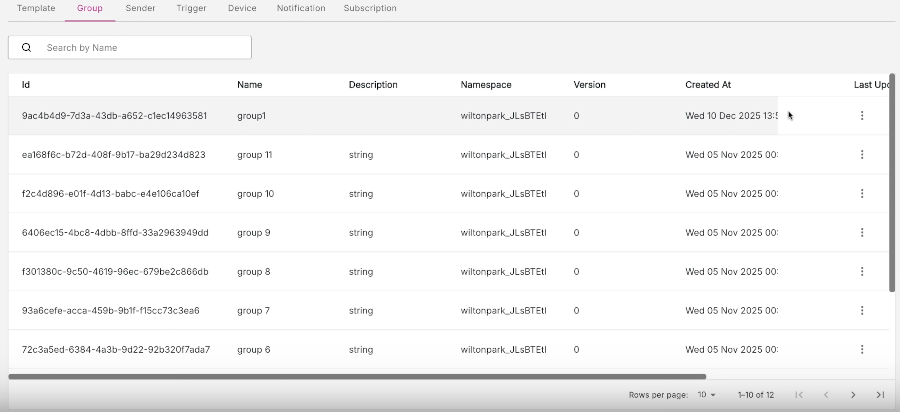
Task: Expand the Rows per page dropdown
Action: click(706, 395)
